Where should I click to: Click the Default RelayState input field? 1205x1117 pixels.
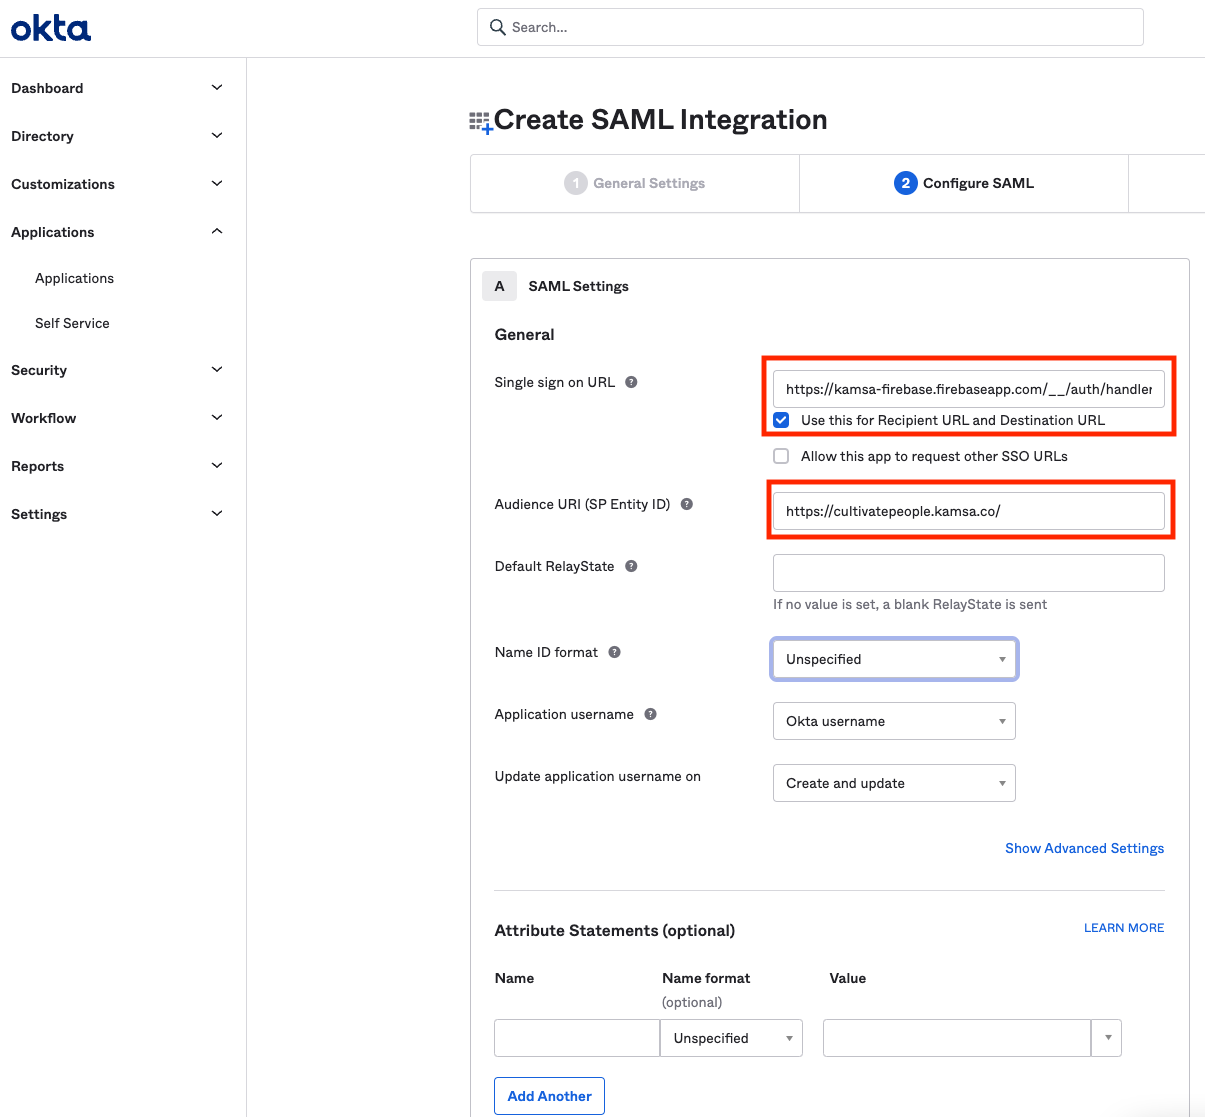pos(968,573)
